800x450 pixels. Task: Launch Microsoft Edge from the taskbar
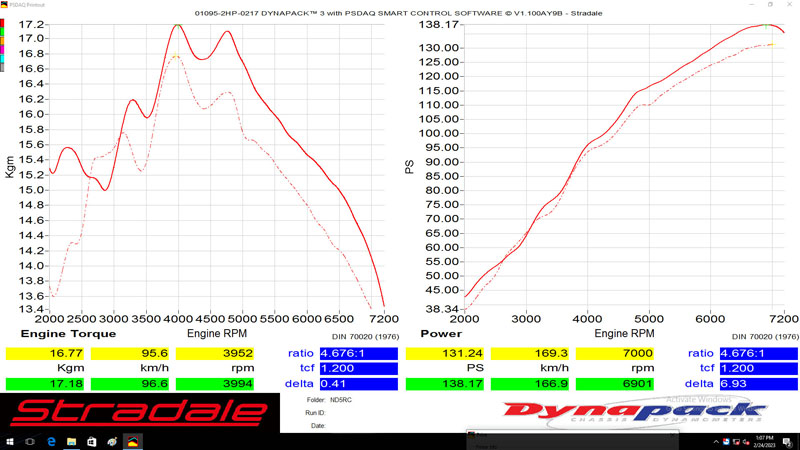pos(51,442)
